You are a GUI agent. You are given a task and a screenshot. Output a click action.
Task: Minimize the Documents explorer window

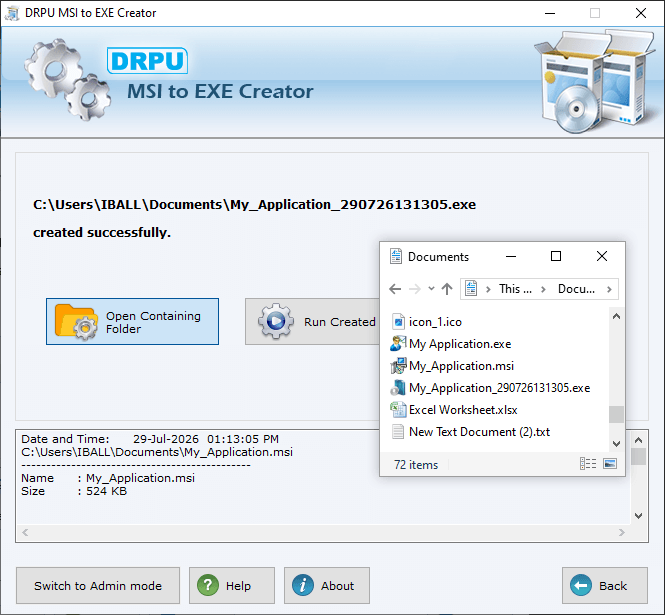(511, 256)
